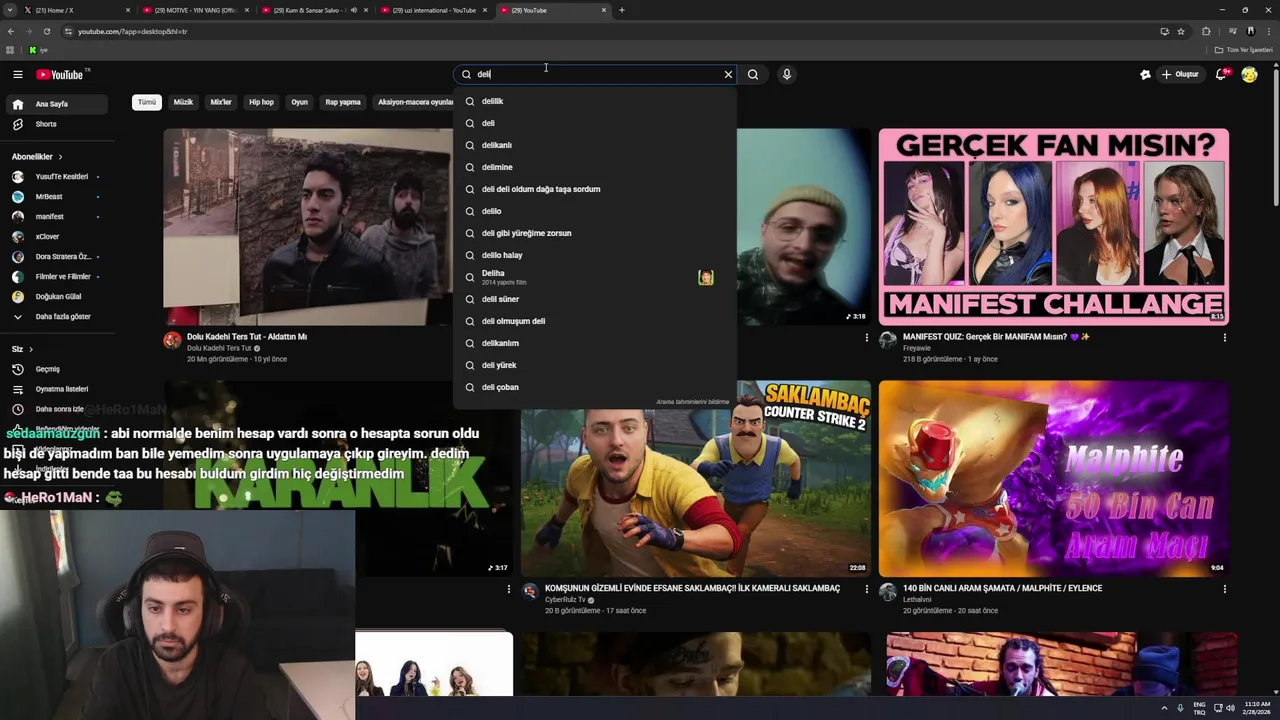Open the Tüm Yer İşaretleri bookmarks folder
Screen dimensions: 1280x720
click(1244, 50)
